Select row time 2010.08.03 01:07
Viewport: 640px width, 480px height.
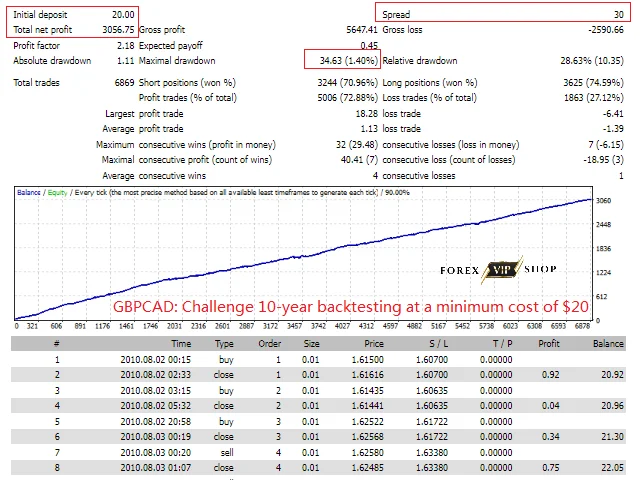(x=156, y=468)
